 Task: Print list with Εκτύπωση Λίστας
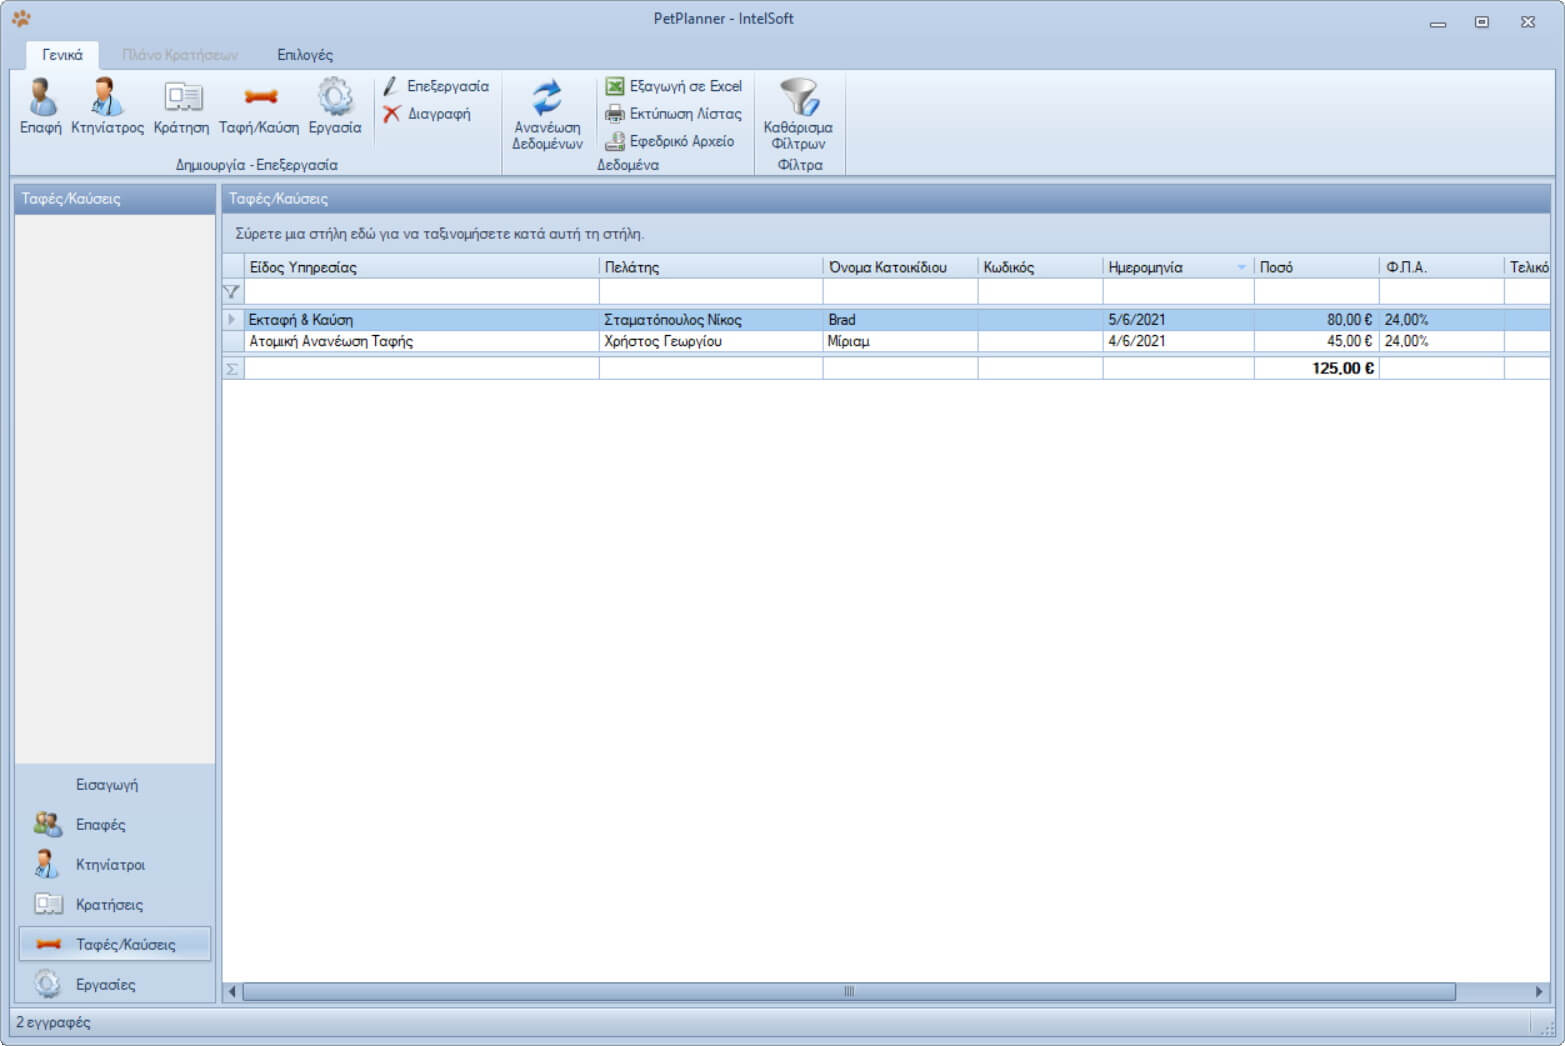pyautogui.click(x=674, y=114)
